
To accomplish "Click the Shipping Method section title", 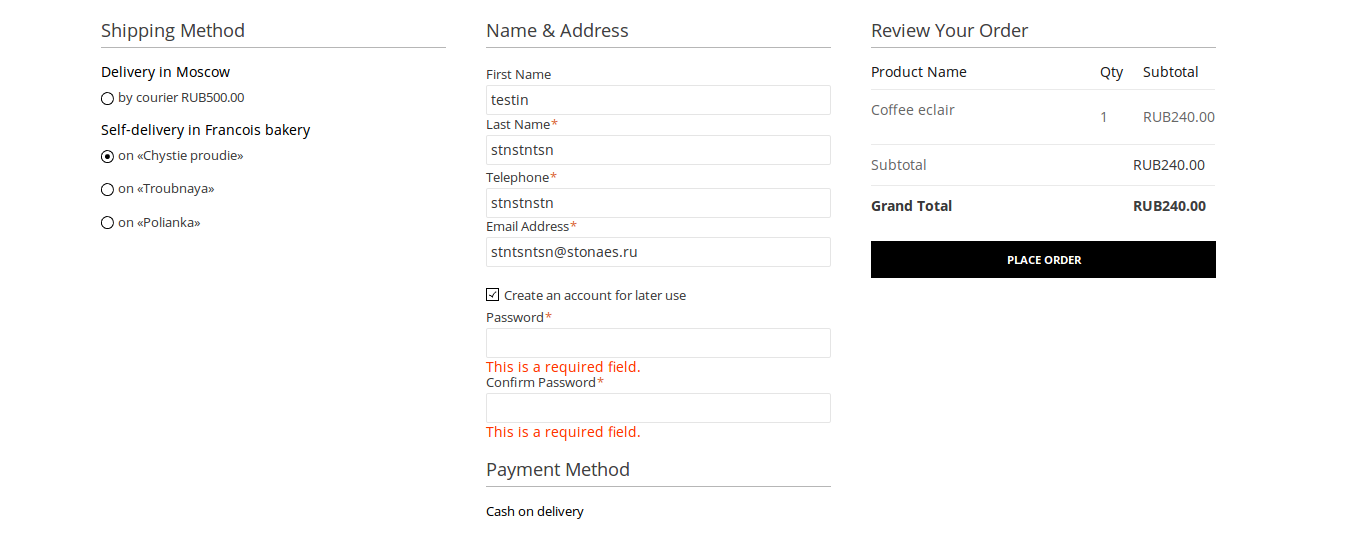I will pos(173,31).
